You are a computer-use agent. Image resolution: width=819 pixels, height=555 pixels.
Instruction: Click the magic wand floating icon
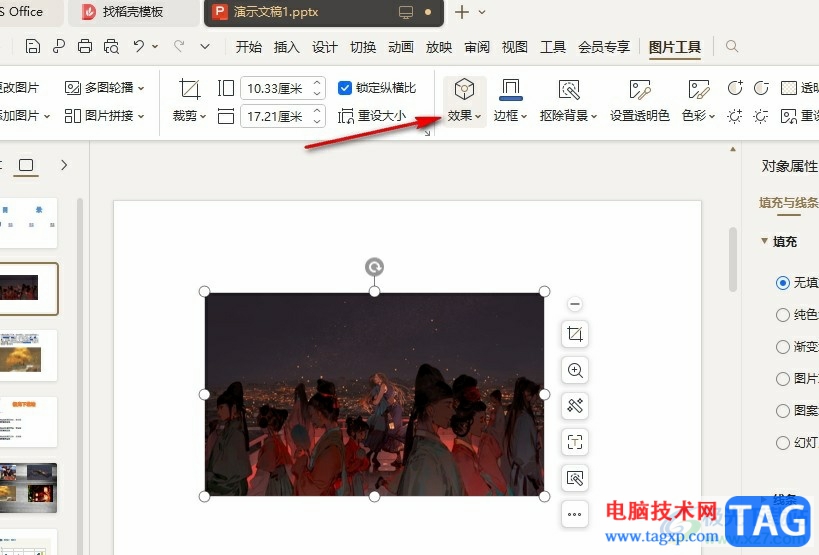[x=575, y=406]
